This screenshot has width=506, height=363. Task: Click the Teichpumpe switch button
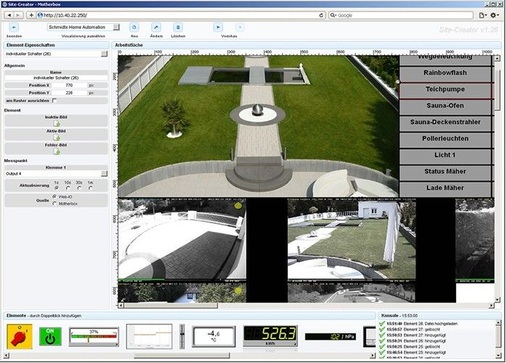coord(445,90)
